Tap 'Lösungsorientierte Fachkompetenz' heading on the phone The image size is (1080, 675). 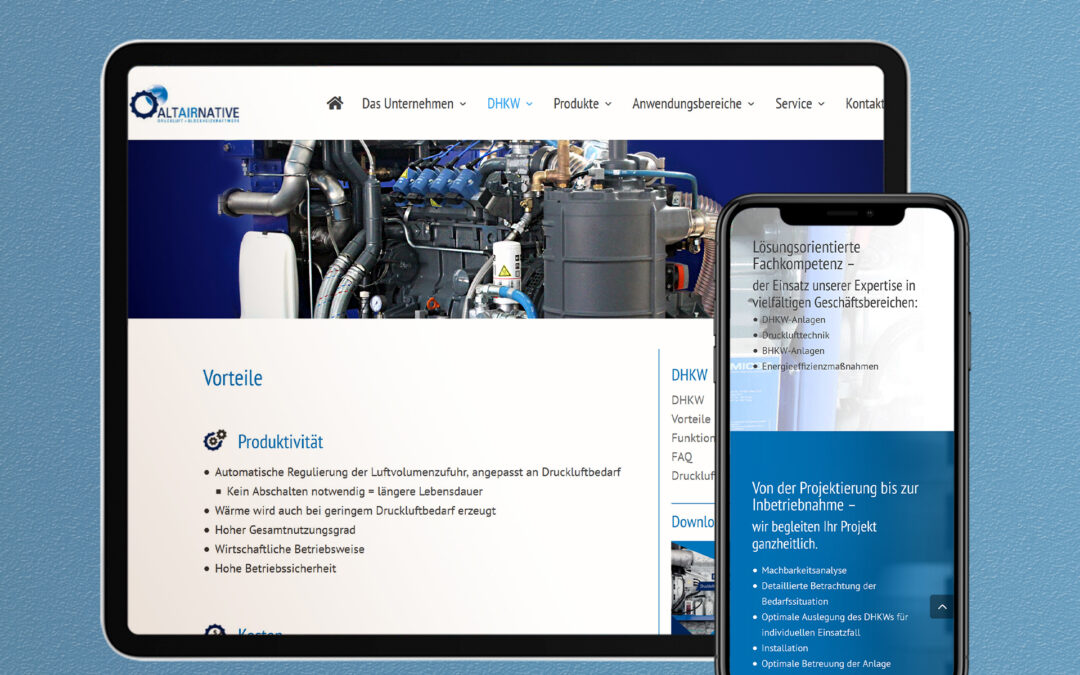click(806, 255)
